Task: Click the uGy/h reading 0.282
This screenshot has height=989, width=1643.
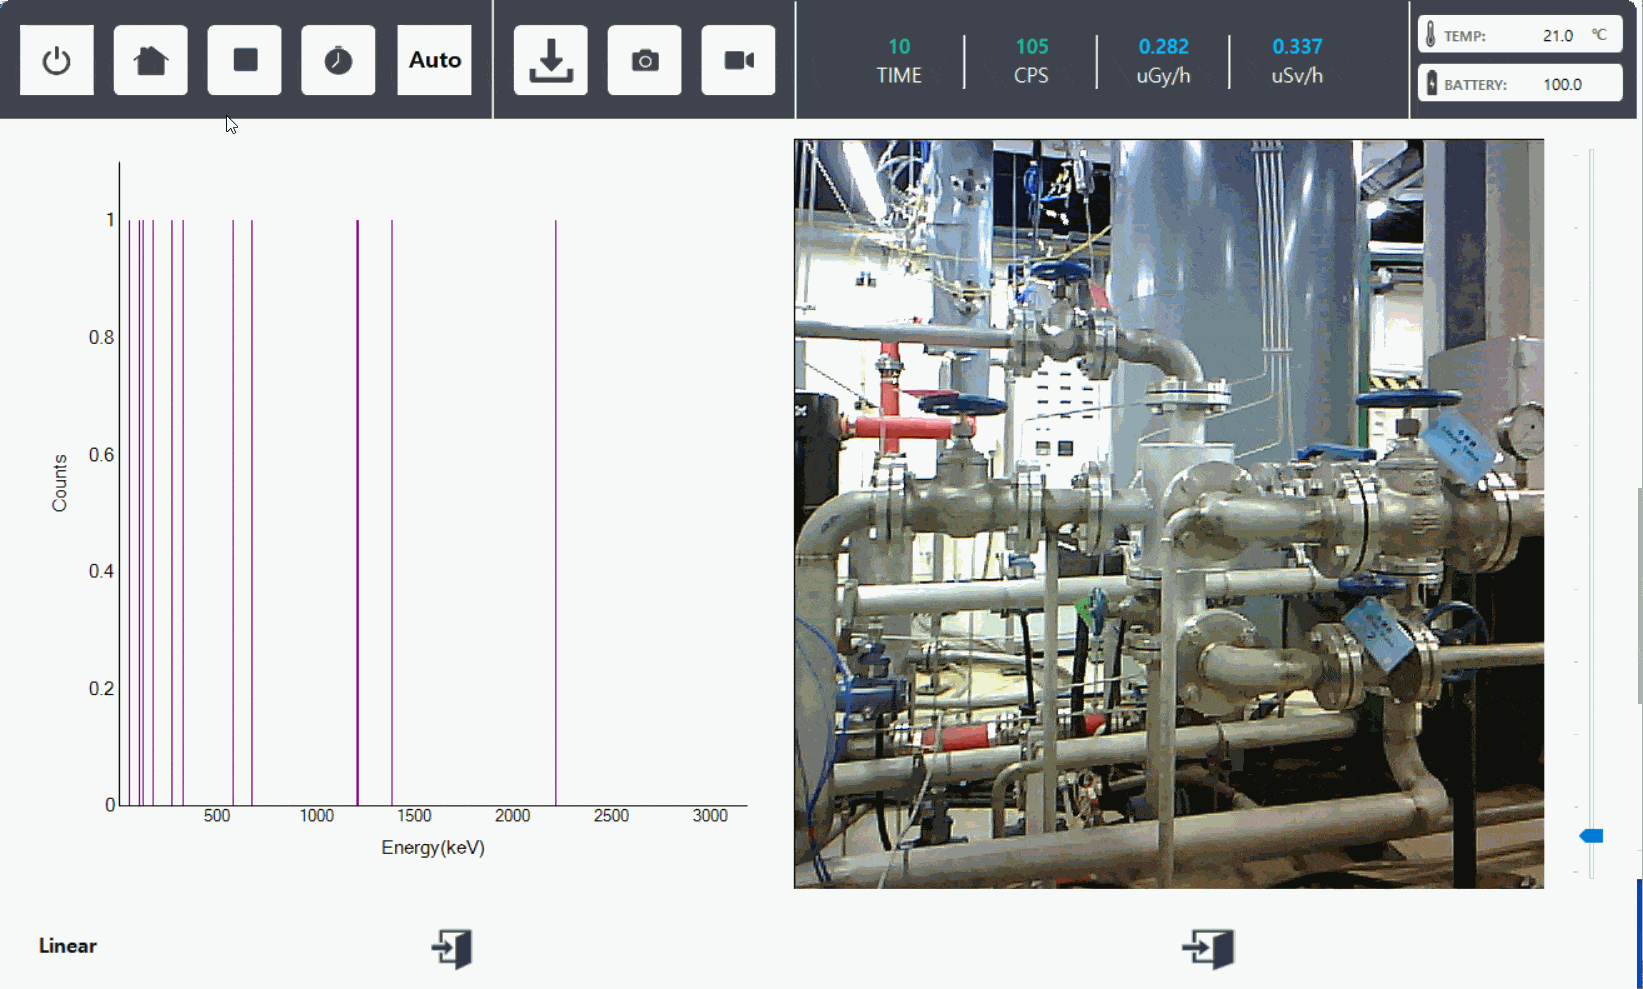Action: coord(1164,47)
